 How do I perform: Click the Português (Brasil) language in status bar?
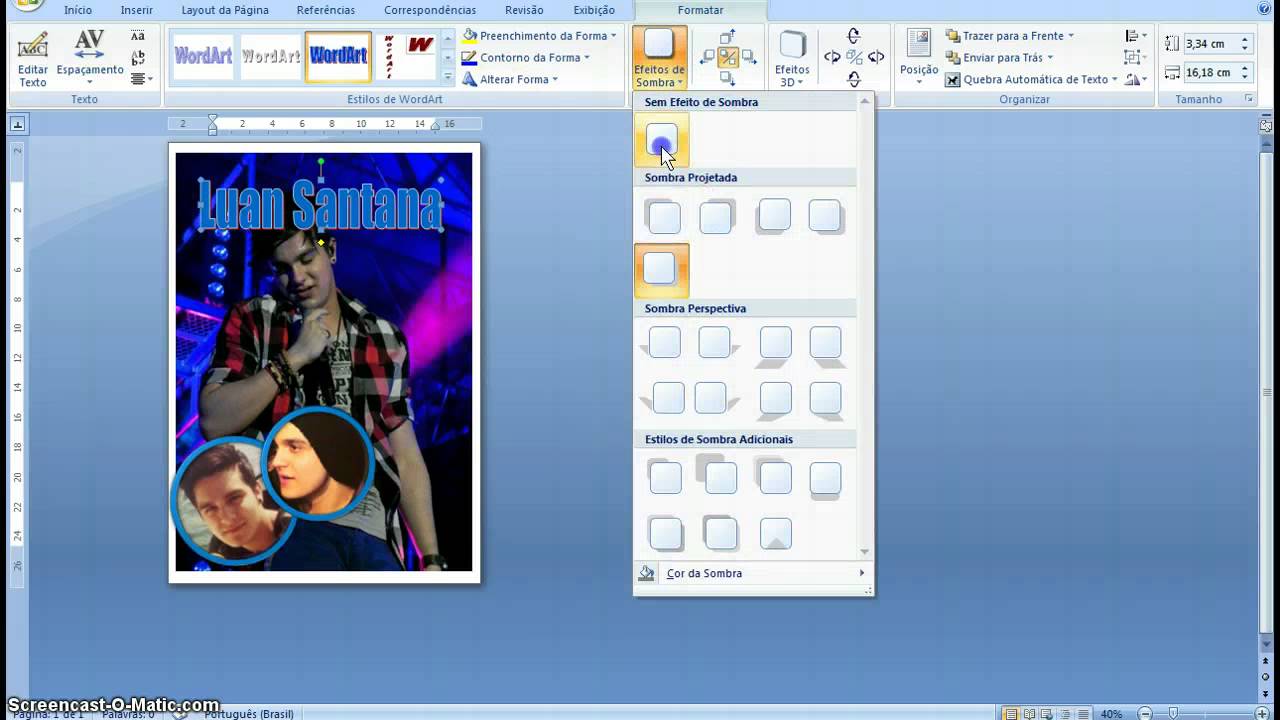(249, 714)
